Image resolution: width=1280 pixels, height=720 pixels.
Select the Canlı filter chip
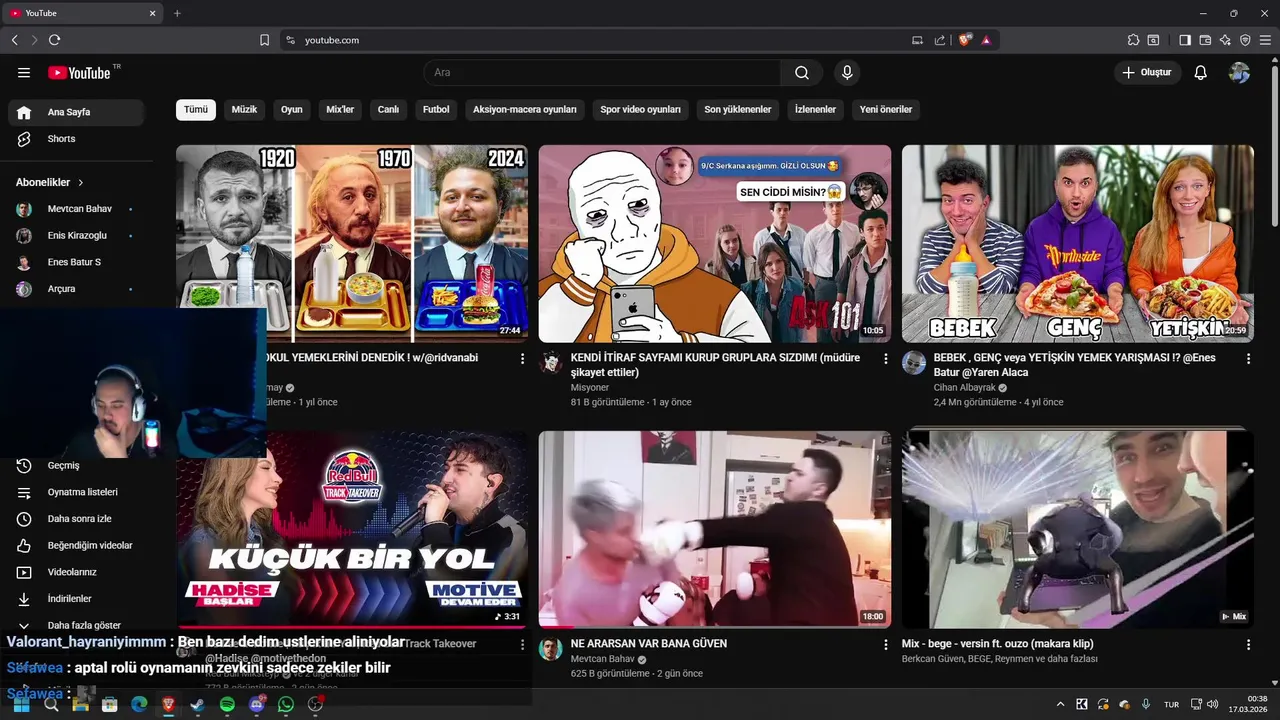point(388,109)
